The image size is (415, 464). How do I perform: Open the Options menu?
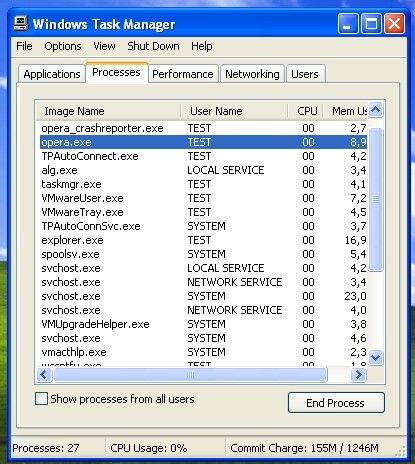tap(63, 46)
